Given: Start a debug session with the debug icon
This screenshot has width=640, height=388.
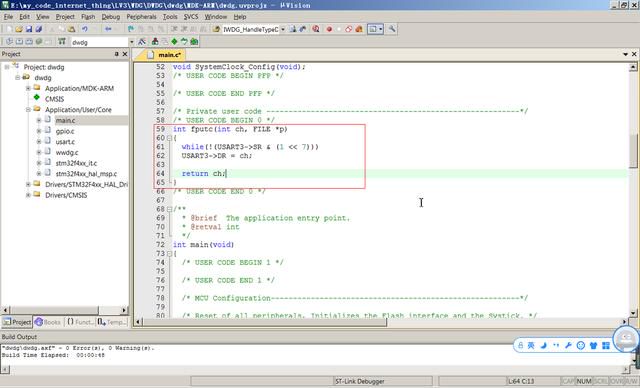Looking at the screenshot, I should click(316, 29).
